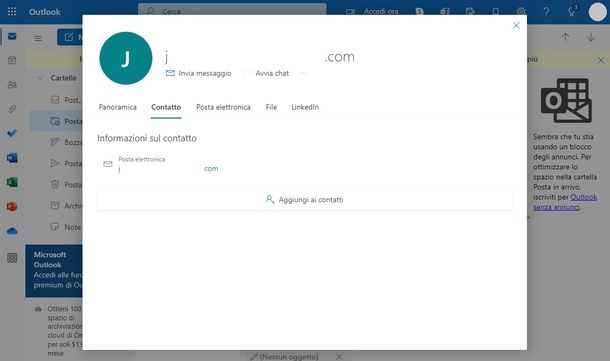Go to next message down arrow
Screen dimensions: 610x361
click(591, 37)
